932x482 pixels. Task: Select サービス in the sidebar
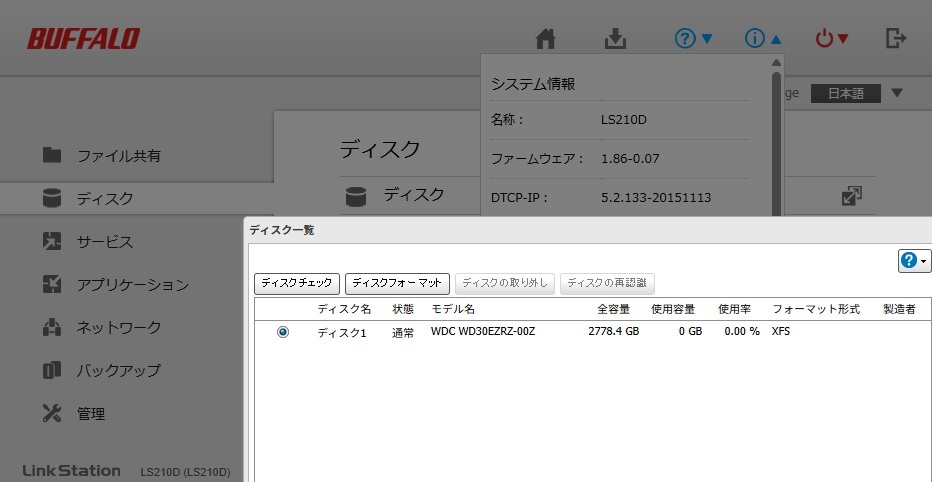click(x=104, y=242)
